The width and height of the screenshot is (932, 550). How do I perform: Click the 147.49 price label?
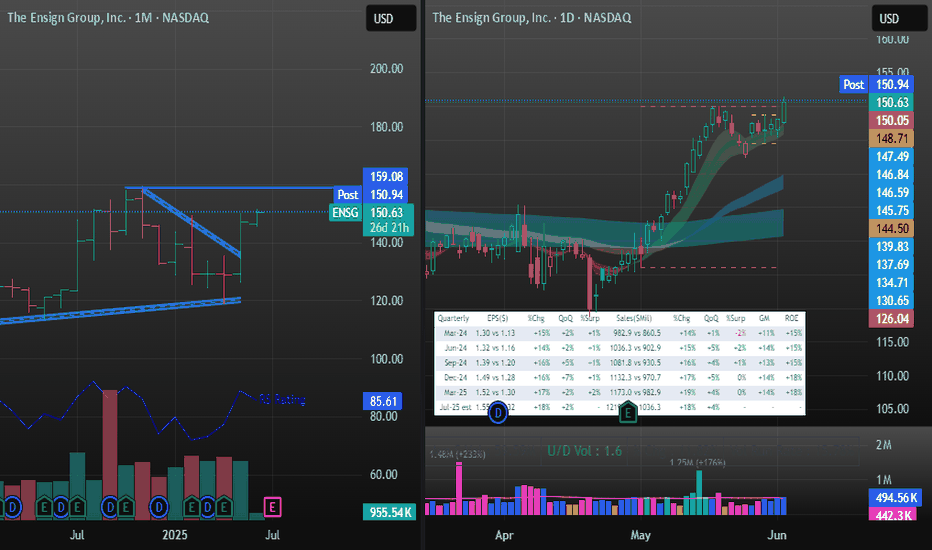pos(892,156)
